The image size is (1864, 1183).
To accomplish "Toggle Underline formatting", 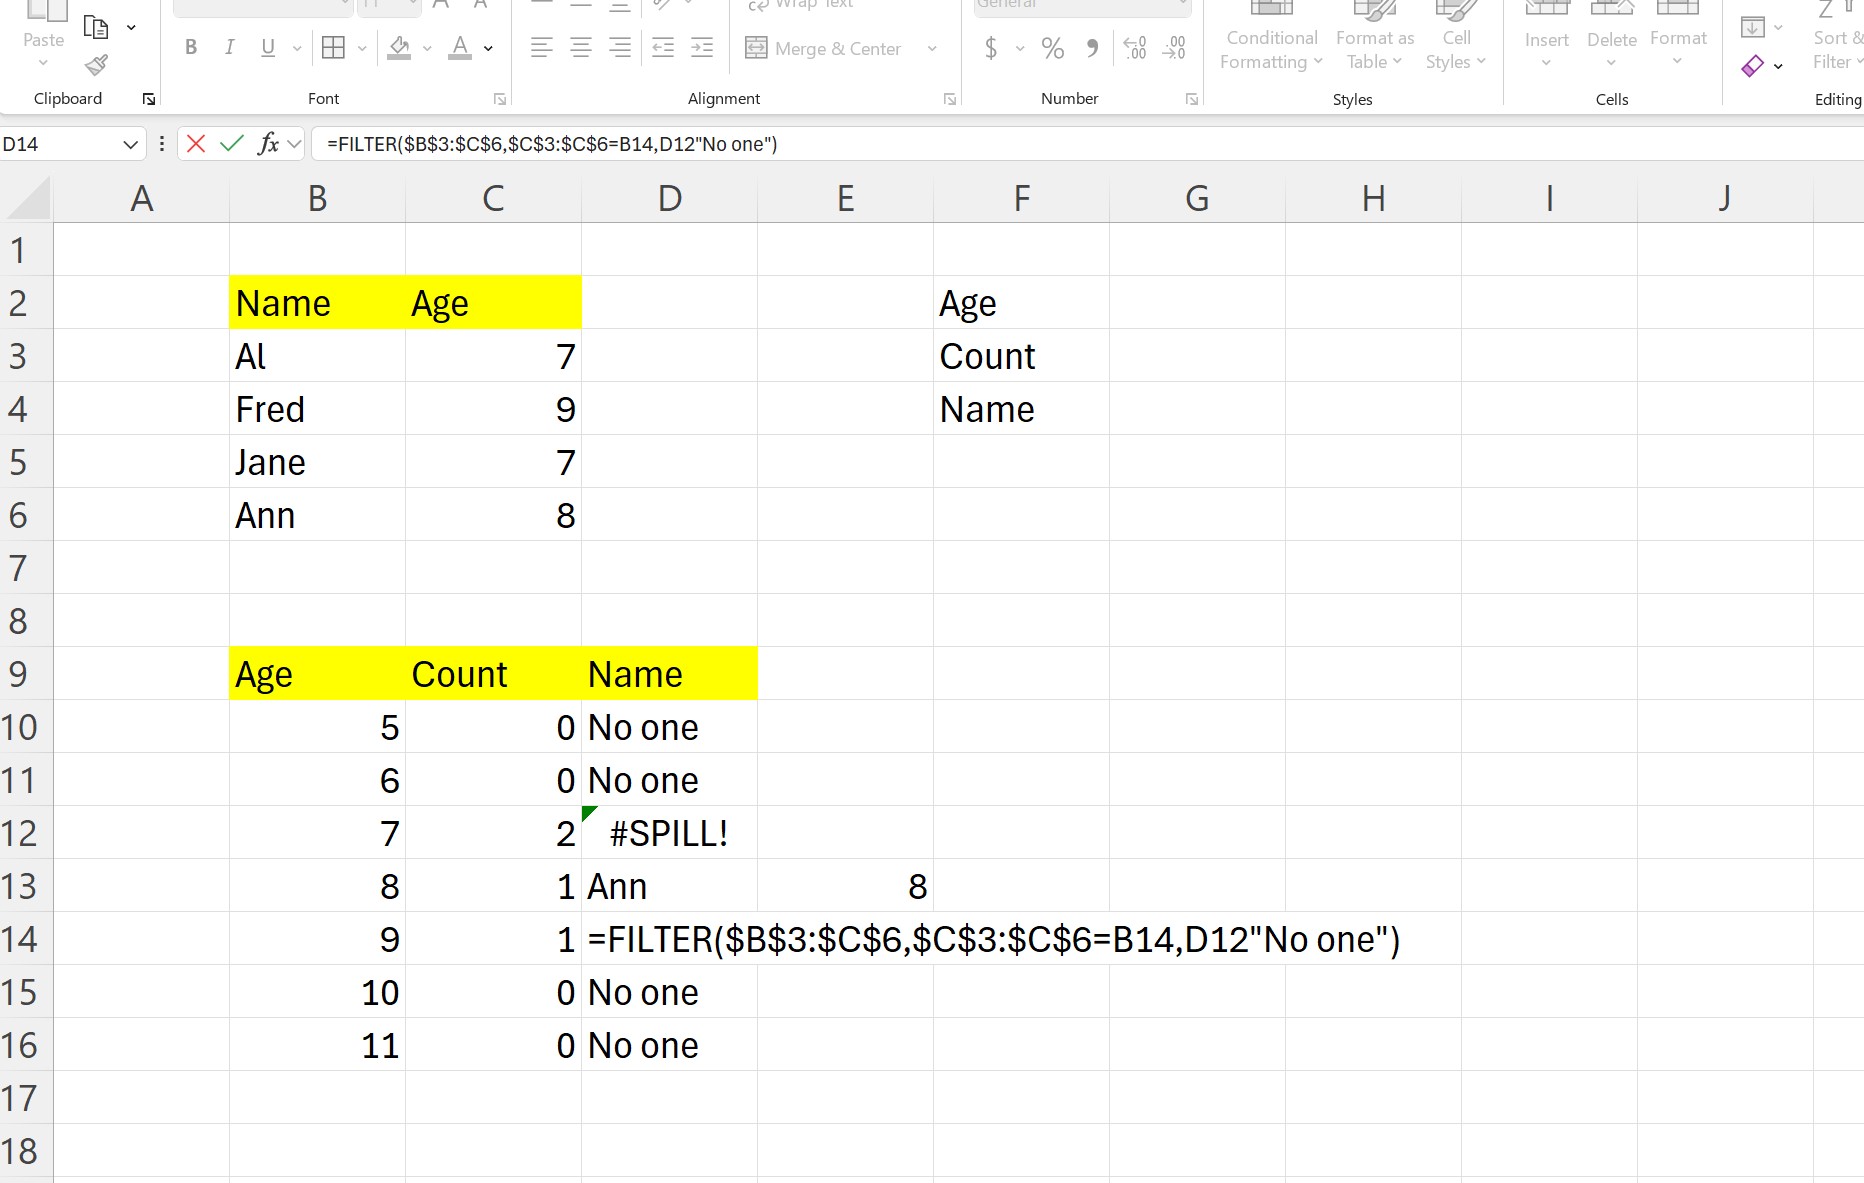I will point(268,47).
